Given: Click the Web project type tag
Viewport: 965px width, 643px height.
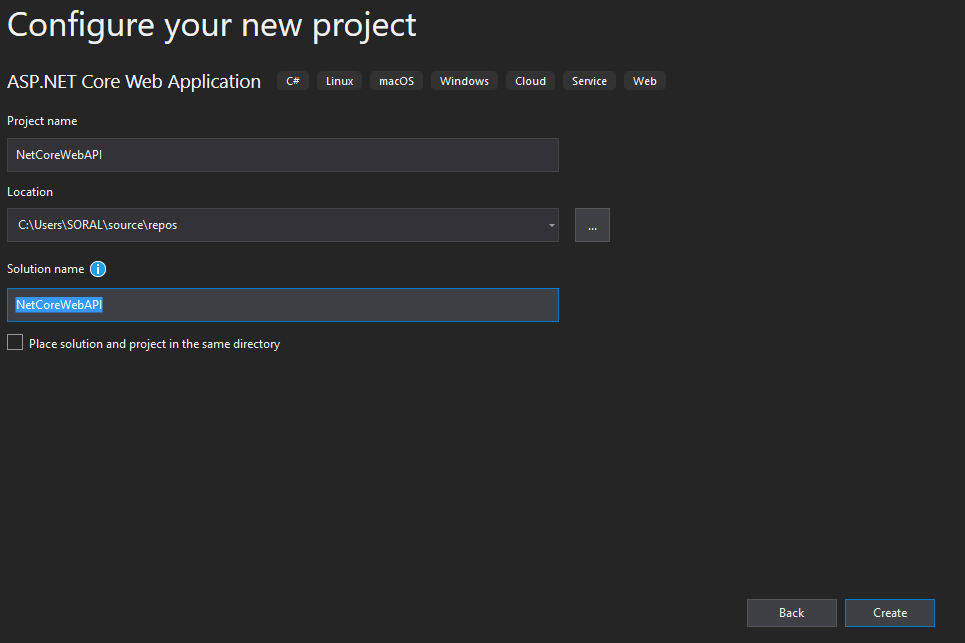Looking at the screenshot, I should (x=644, y=81).
